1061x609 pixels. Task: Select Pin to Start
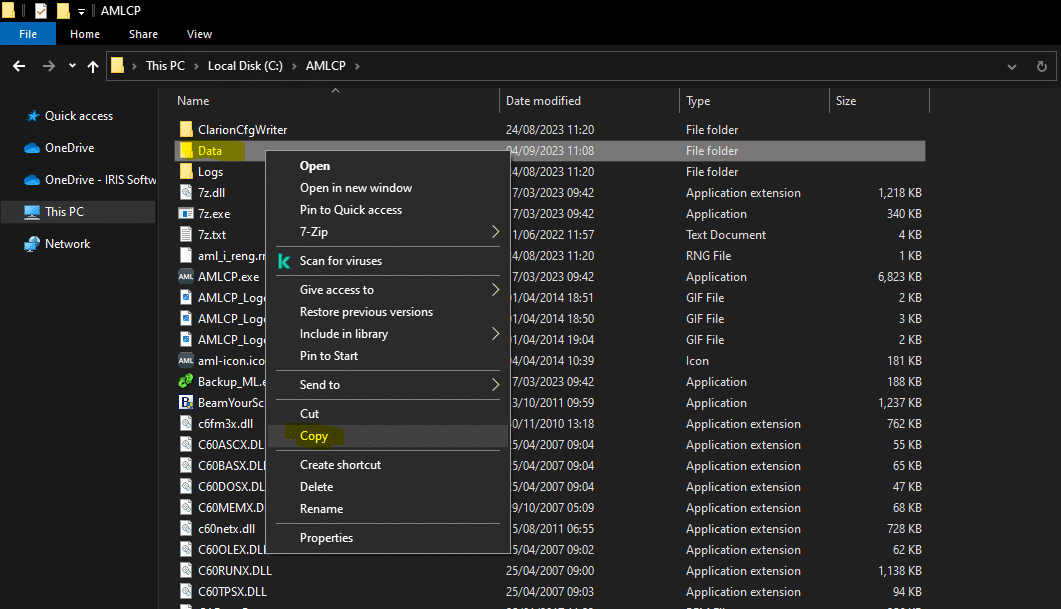tap(388, 356)
